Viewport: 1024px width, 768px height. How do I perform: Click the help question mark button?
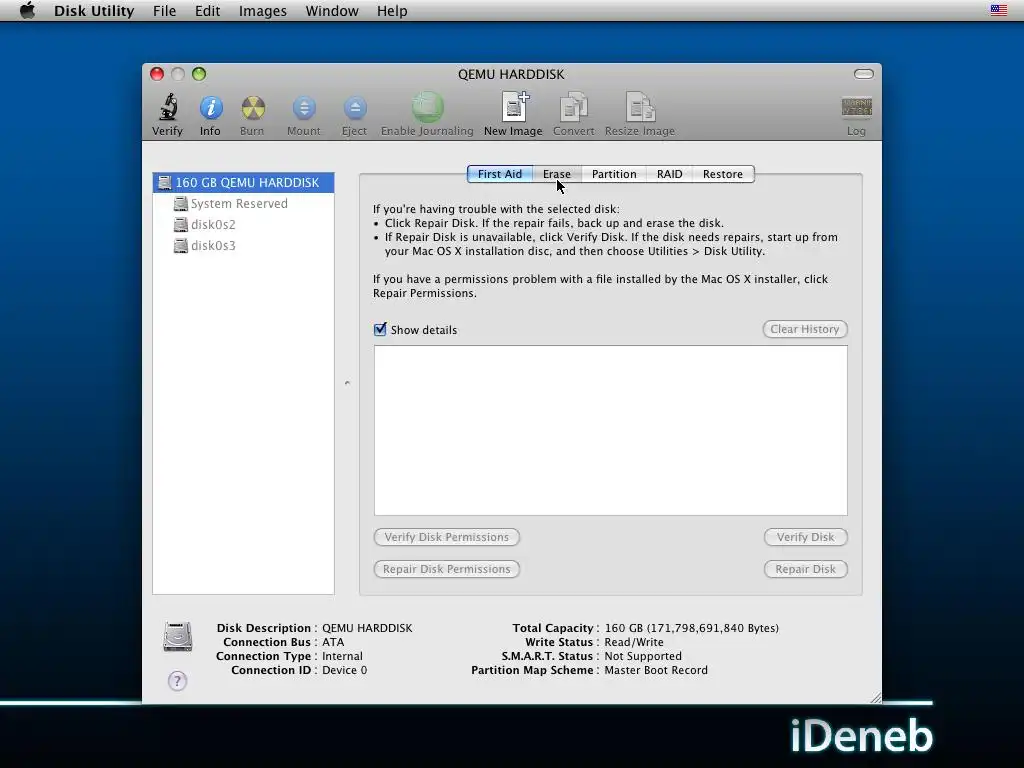click(x=177, y=680)
